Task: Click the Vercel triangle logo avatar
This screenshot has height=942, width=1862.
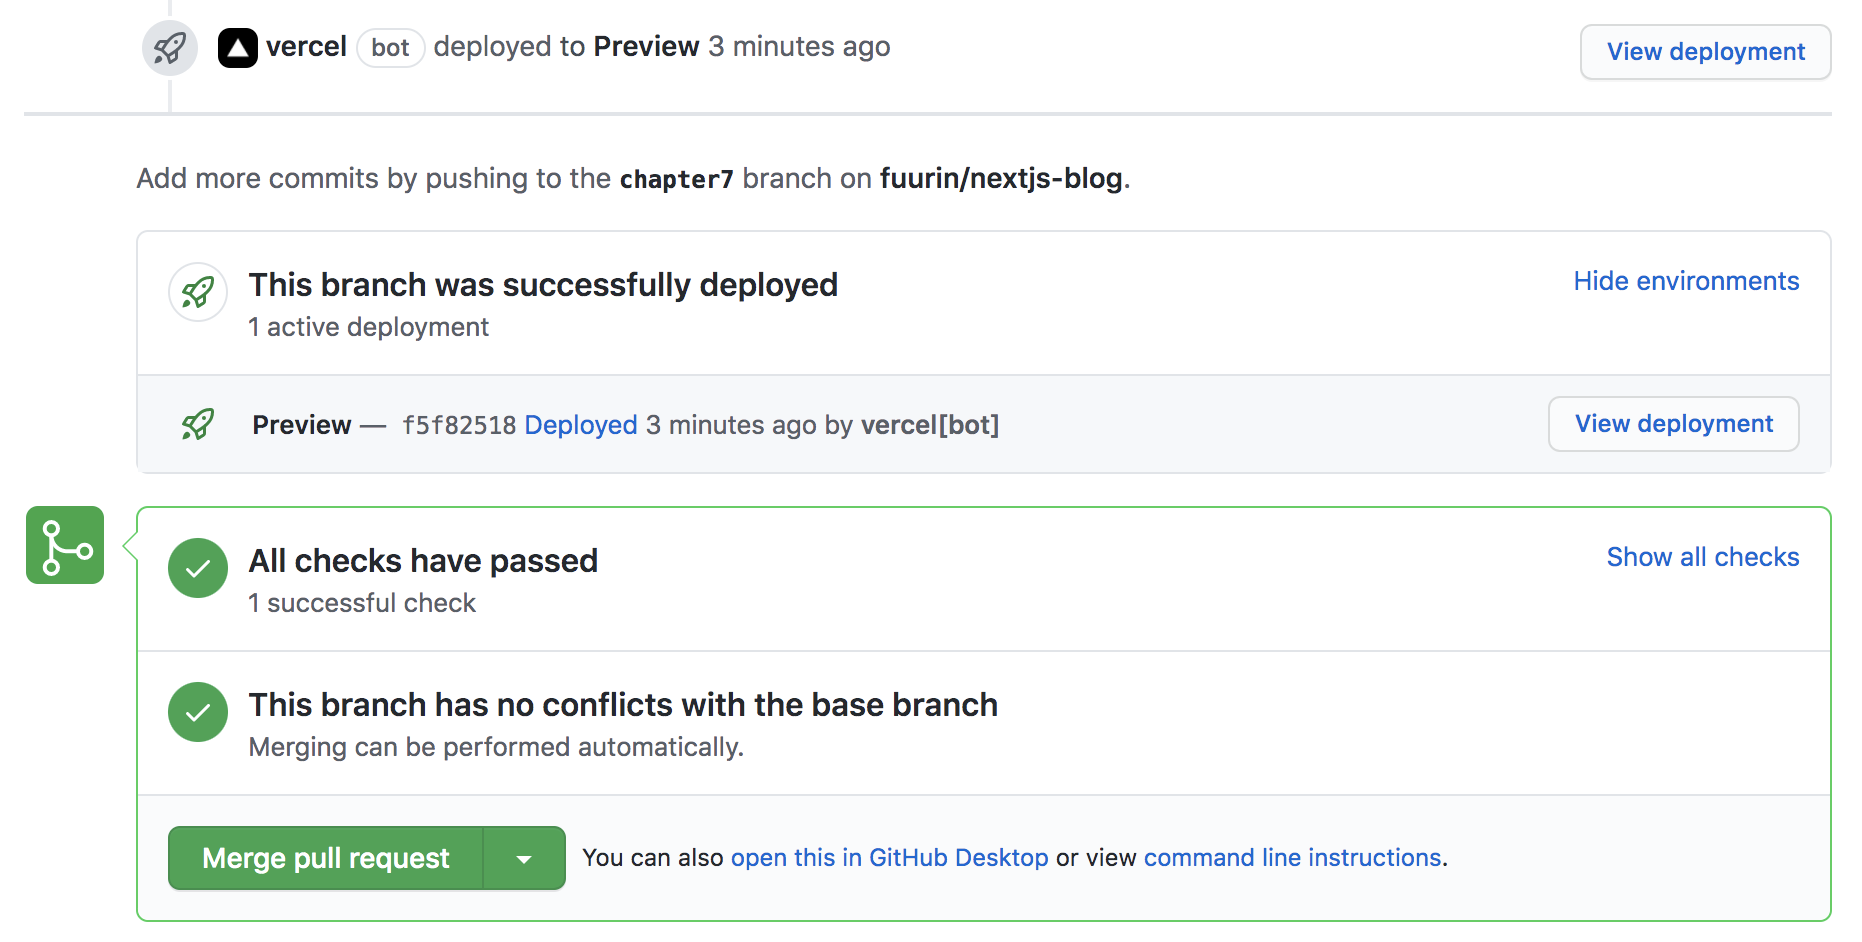Action: [x=238, y=48]
